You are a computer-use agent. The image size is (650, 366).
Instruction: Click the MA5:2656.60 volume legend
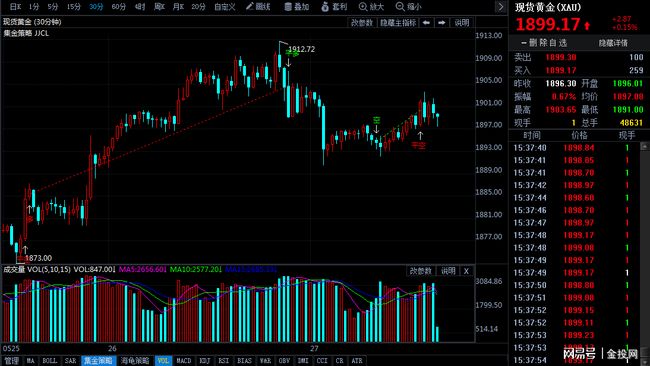pos(142,269)
